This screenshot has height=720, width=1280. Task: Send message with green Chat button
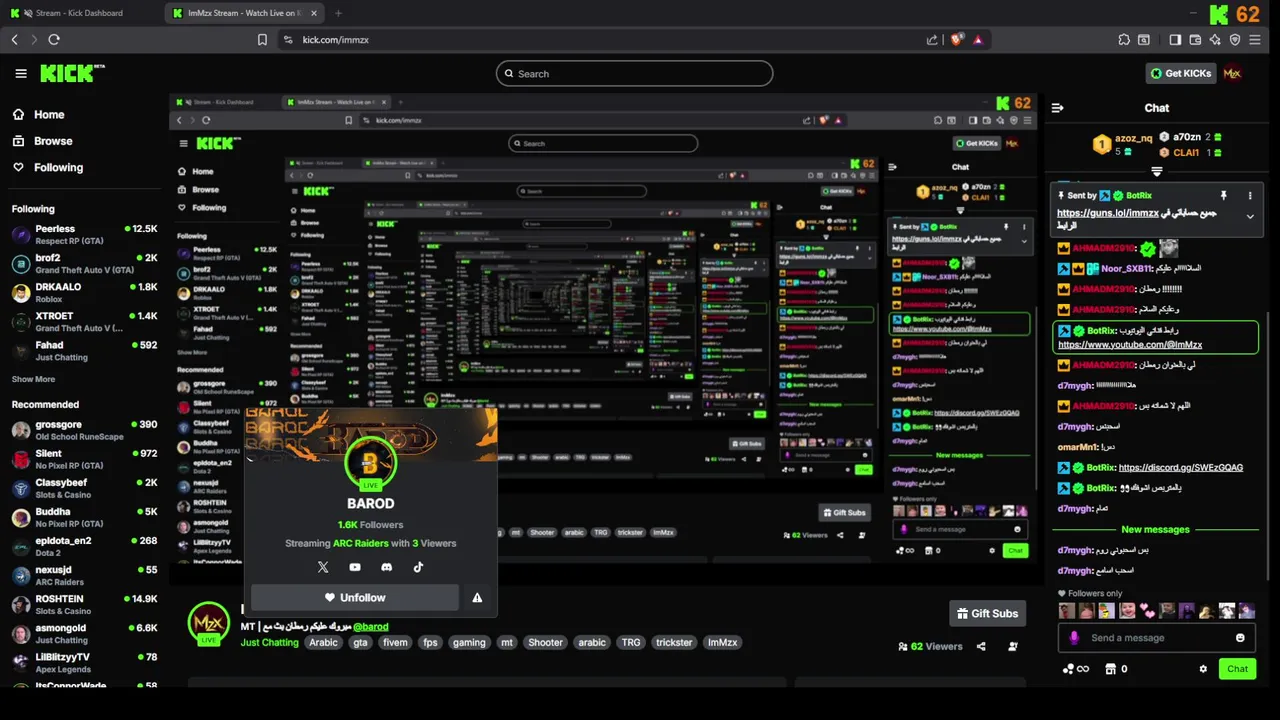click(1237, 669)
